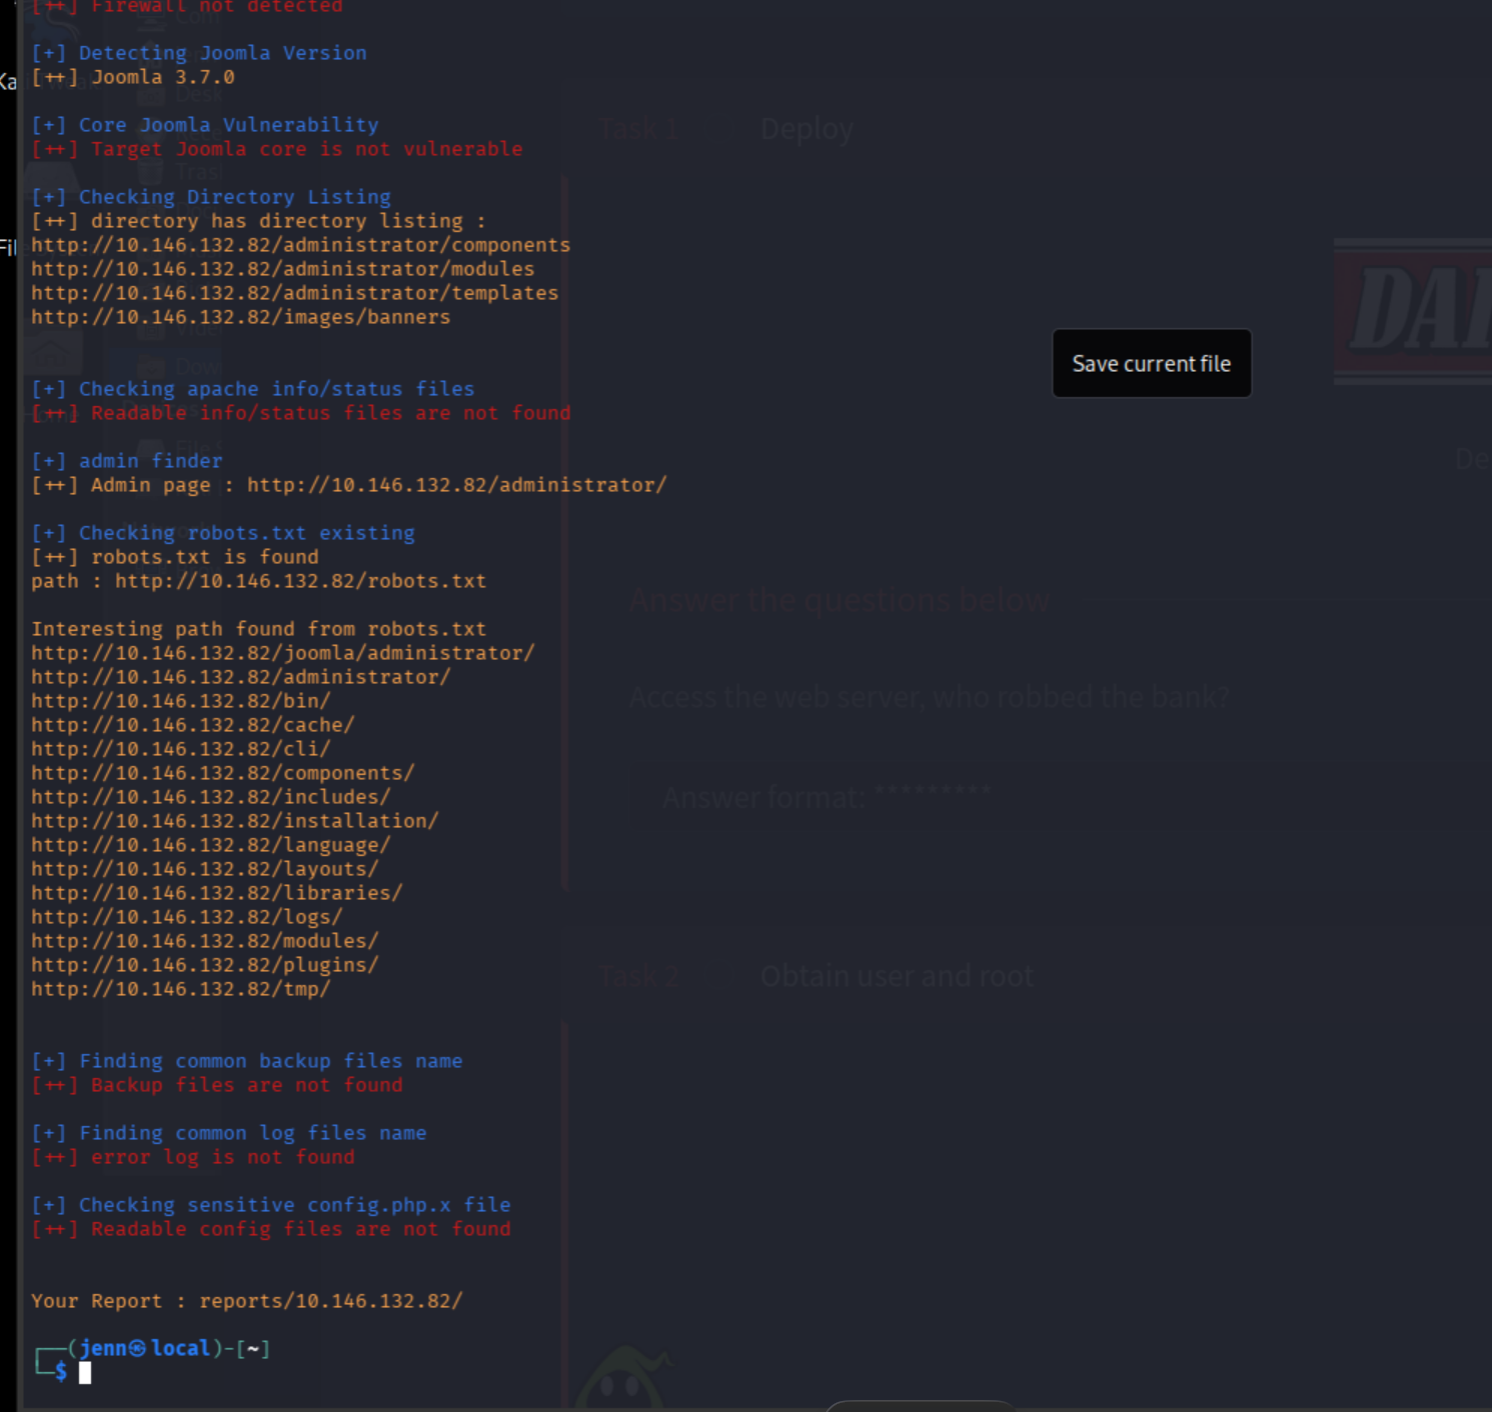Open the administrator/modules URL

(283, 269)
